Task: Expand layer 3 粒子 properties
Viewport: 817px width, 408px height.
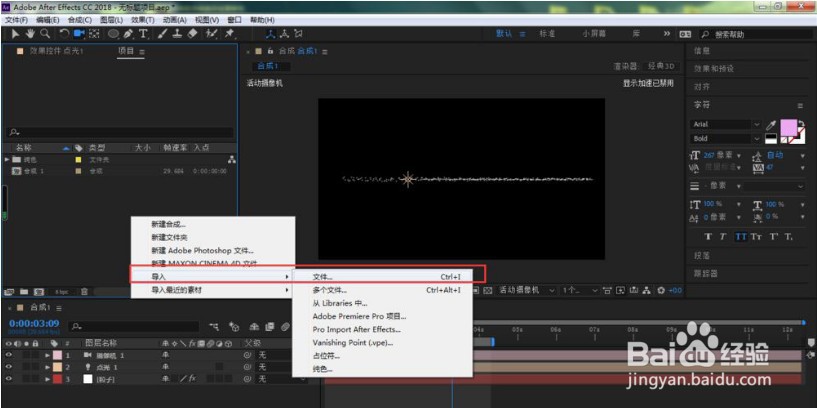Action: 48,379
